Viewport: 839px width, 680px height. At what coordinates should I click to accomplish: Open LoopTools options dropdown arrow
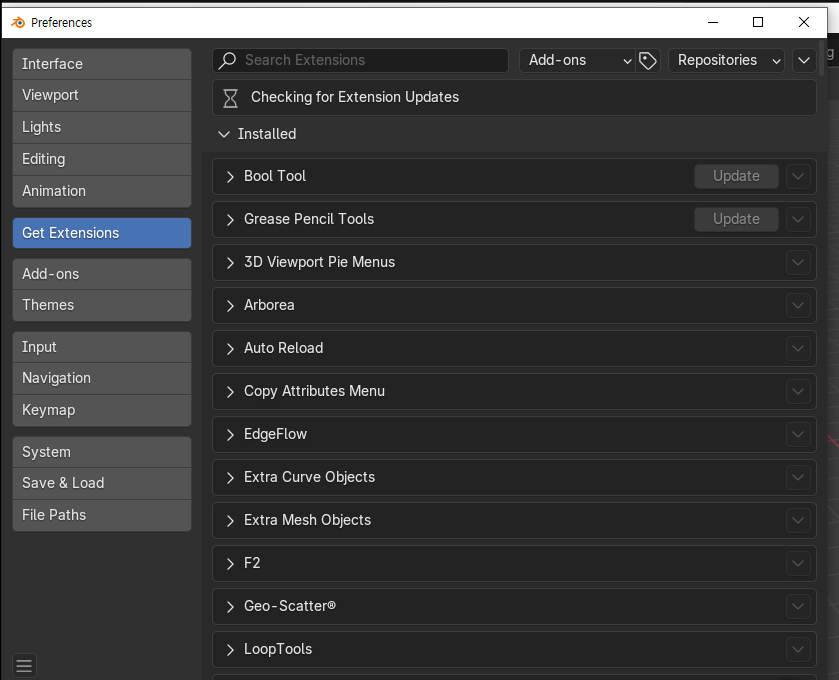click(797, 649)
